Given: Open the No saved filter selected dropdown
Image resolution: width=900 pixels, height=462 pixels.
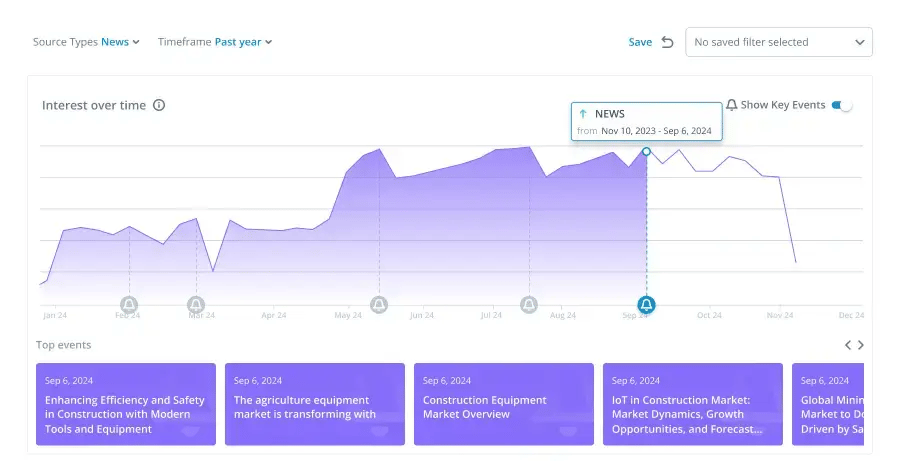Looking at the screenshot, I should [779, 42].
